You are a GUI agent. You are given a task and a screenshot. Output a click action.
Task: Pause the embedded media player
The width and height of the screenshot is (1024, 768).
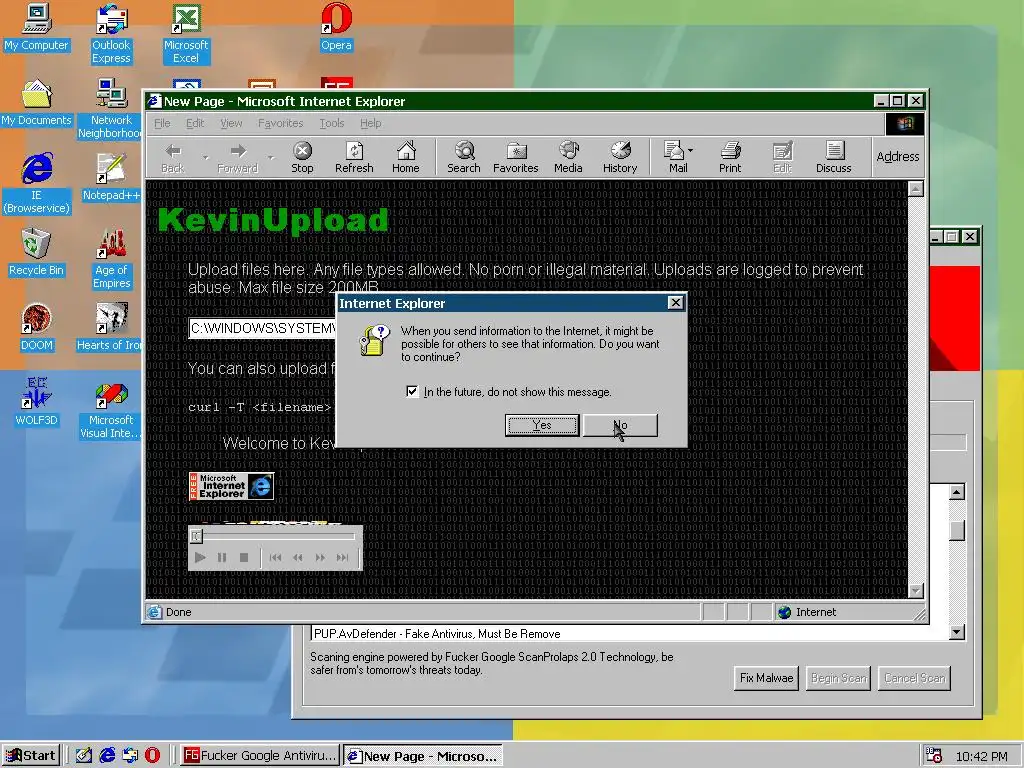(222, 557)
